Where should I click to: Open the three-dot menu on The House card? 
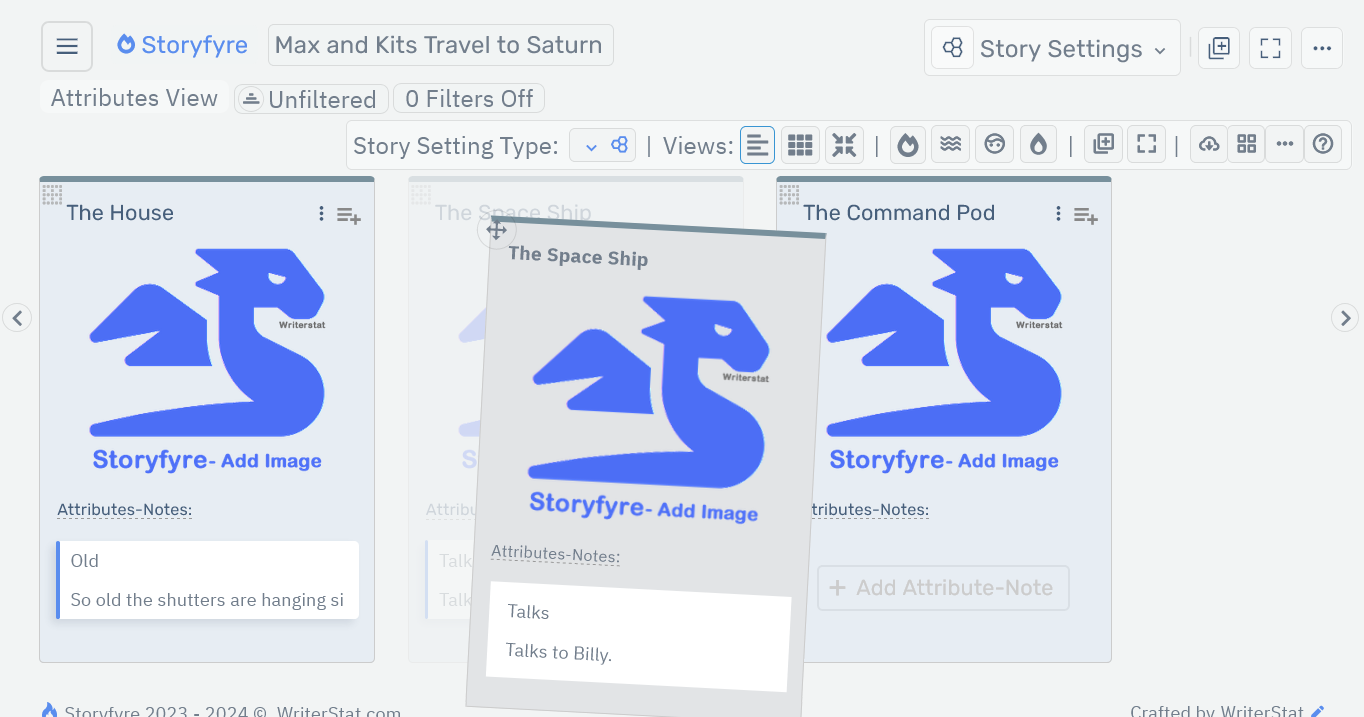pyautogui.click(x=320, y=213)
